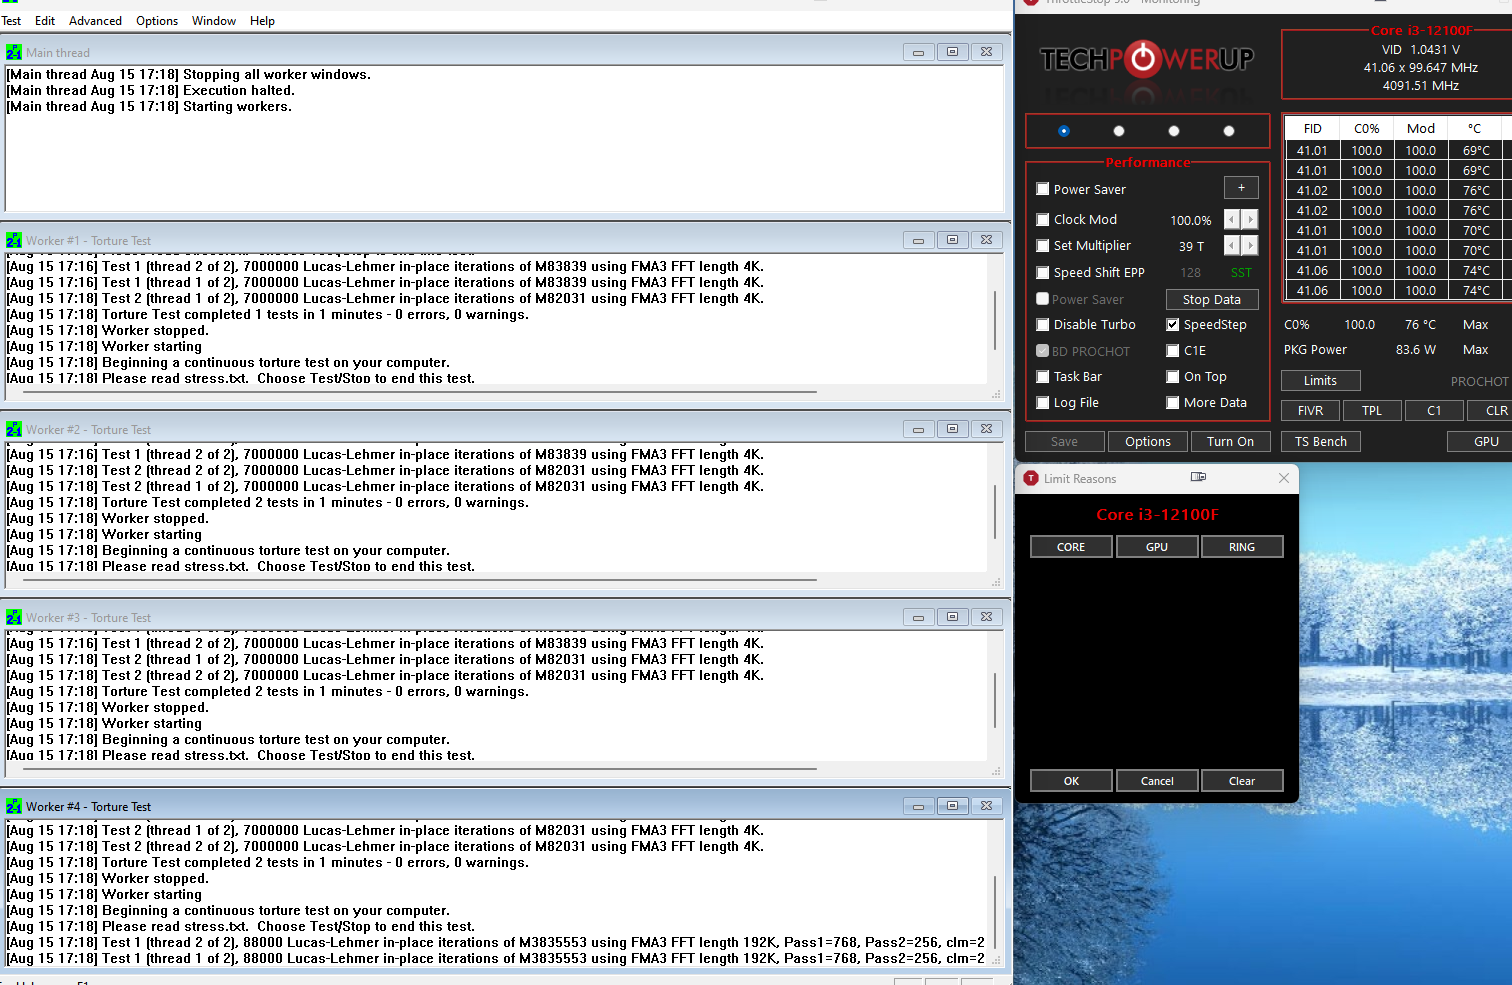Screen dimensions: 1512x985
Task: Enable the Speed Shift EPP checkbox
Action: [1043, 272]
